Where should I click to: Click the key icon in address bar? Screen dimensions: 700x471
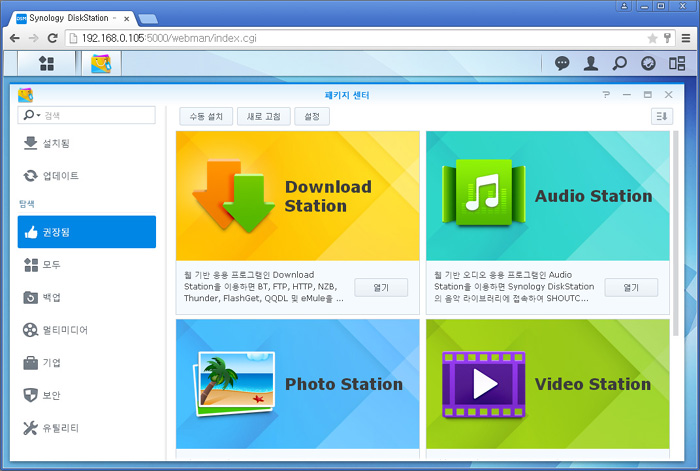tap(667, 38)
